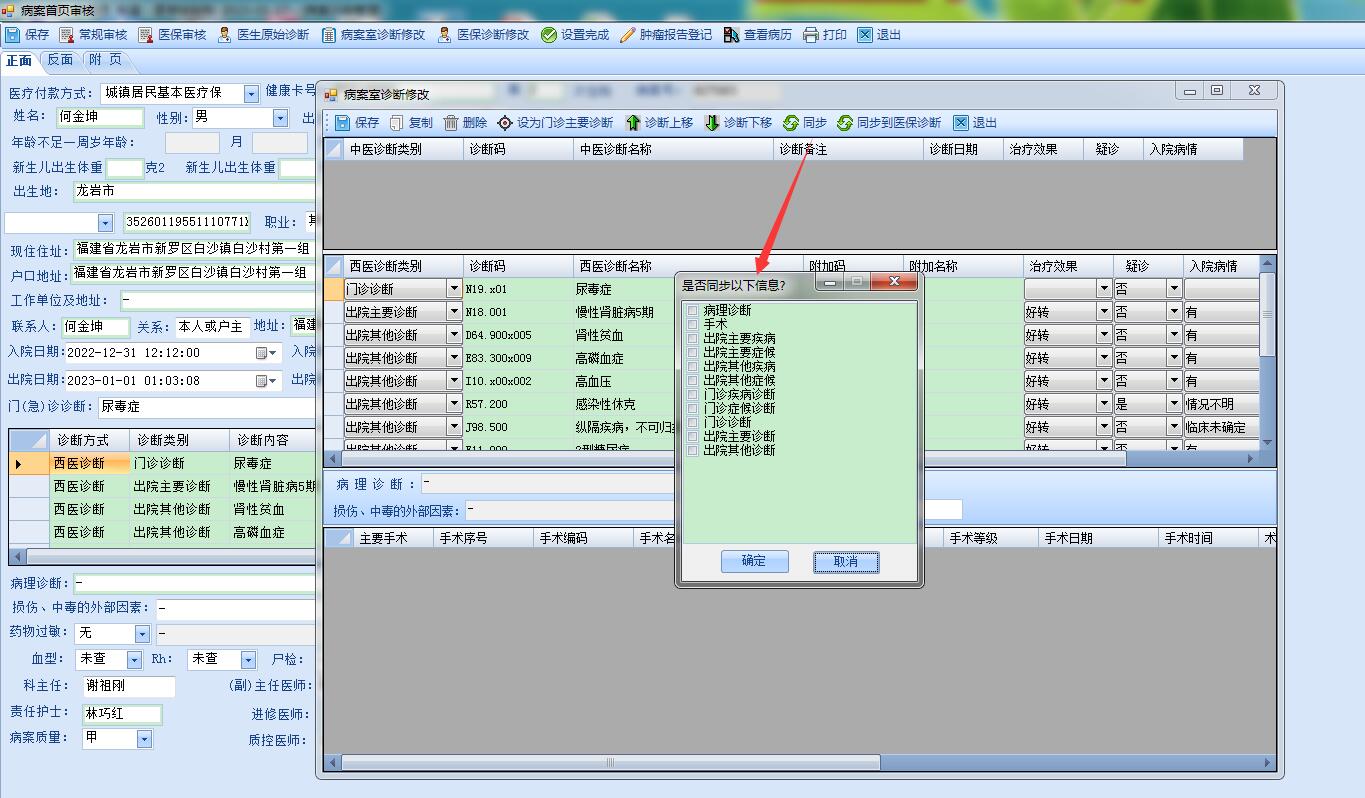Image resolution: width=1365 pixels, height=798 pixels.
Task: Click horizontal scrollbar at bottom of 病案室诊断修改 window
Action: click(610, 763)
